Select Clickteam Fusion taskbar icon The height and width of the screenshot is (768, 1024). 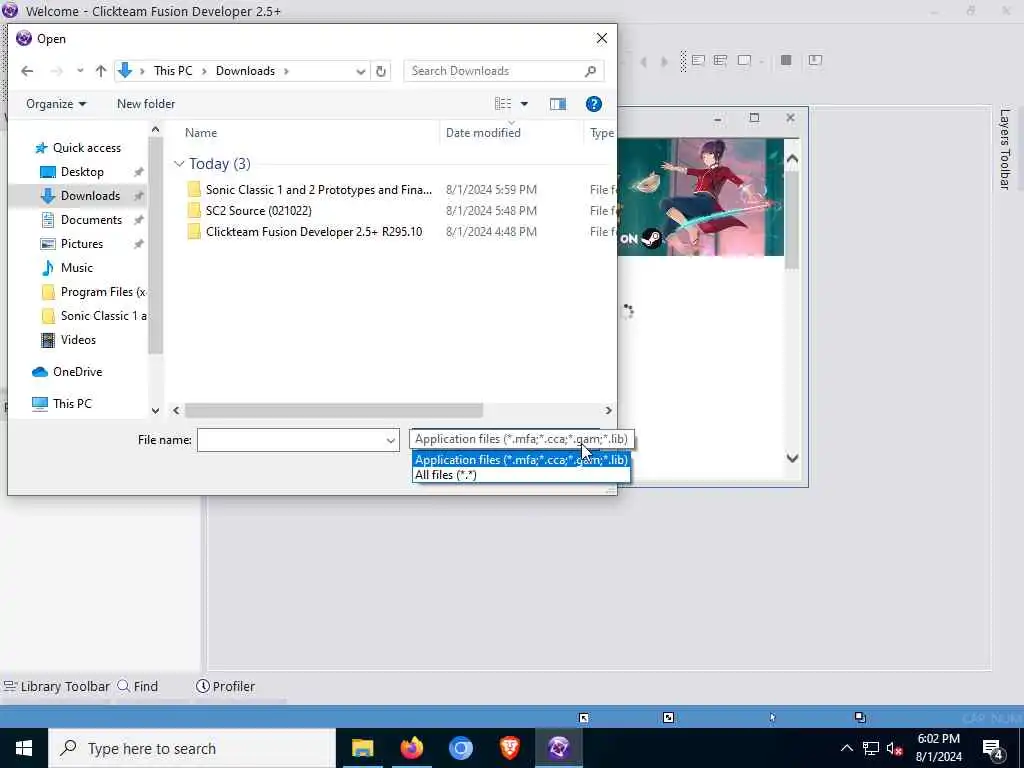(x=558, y=748)
